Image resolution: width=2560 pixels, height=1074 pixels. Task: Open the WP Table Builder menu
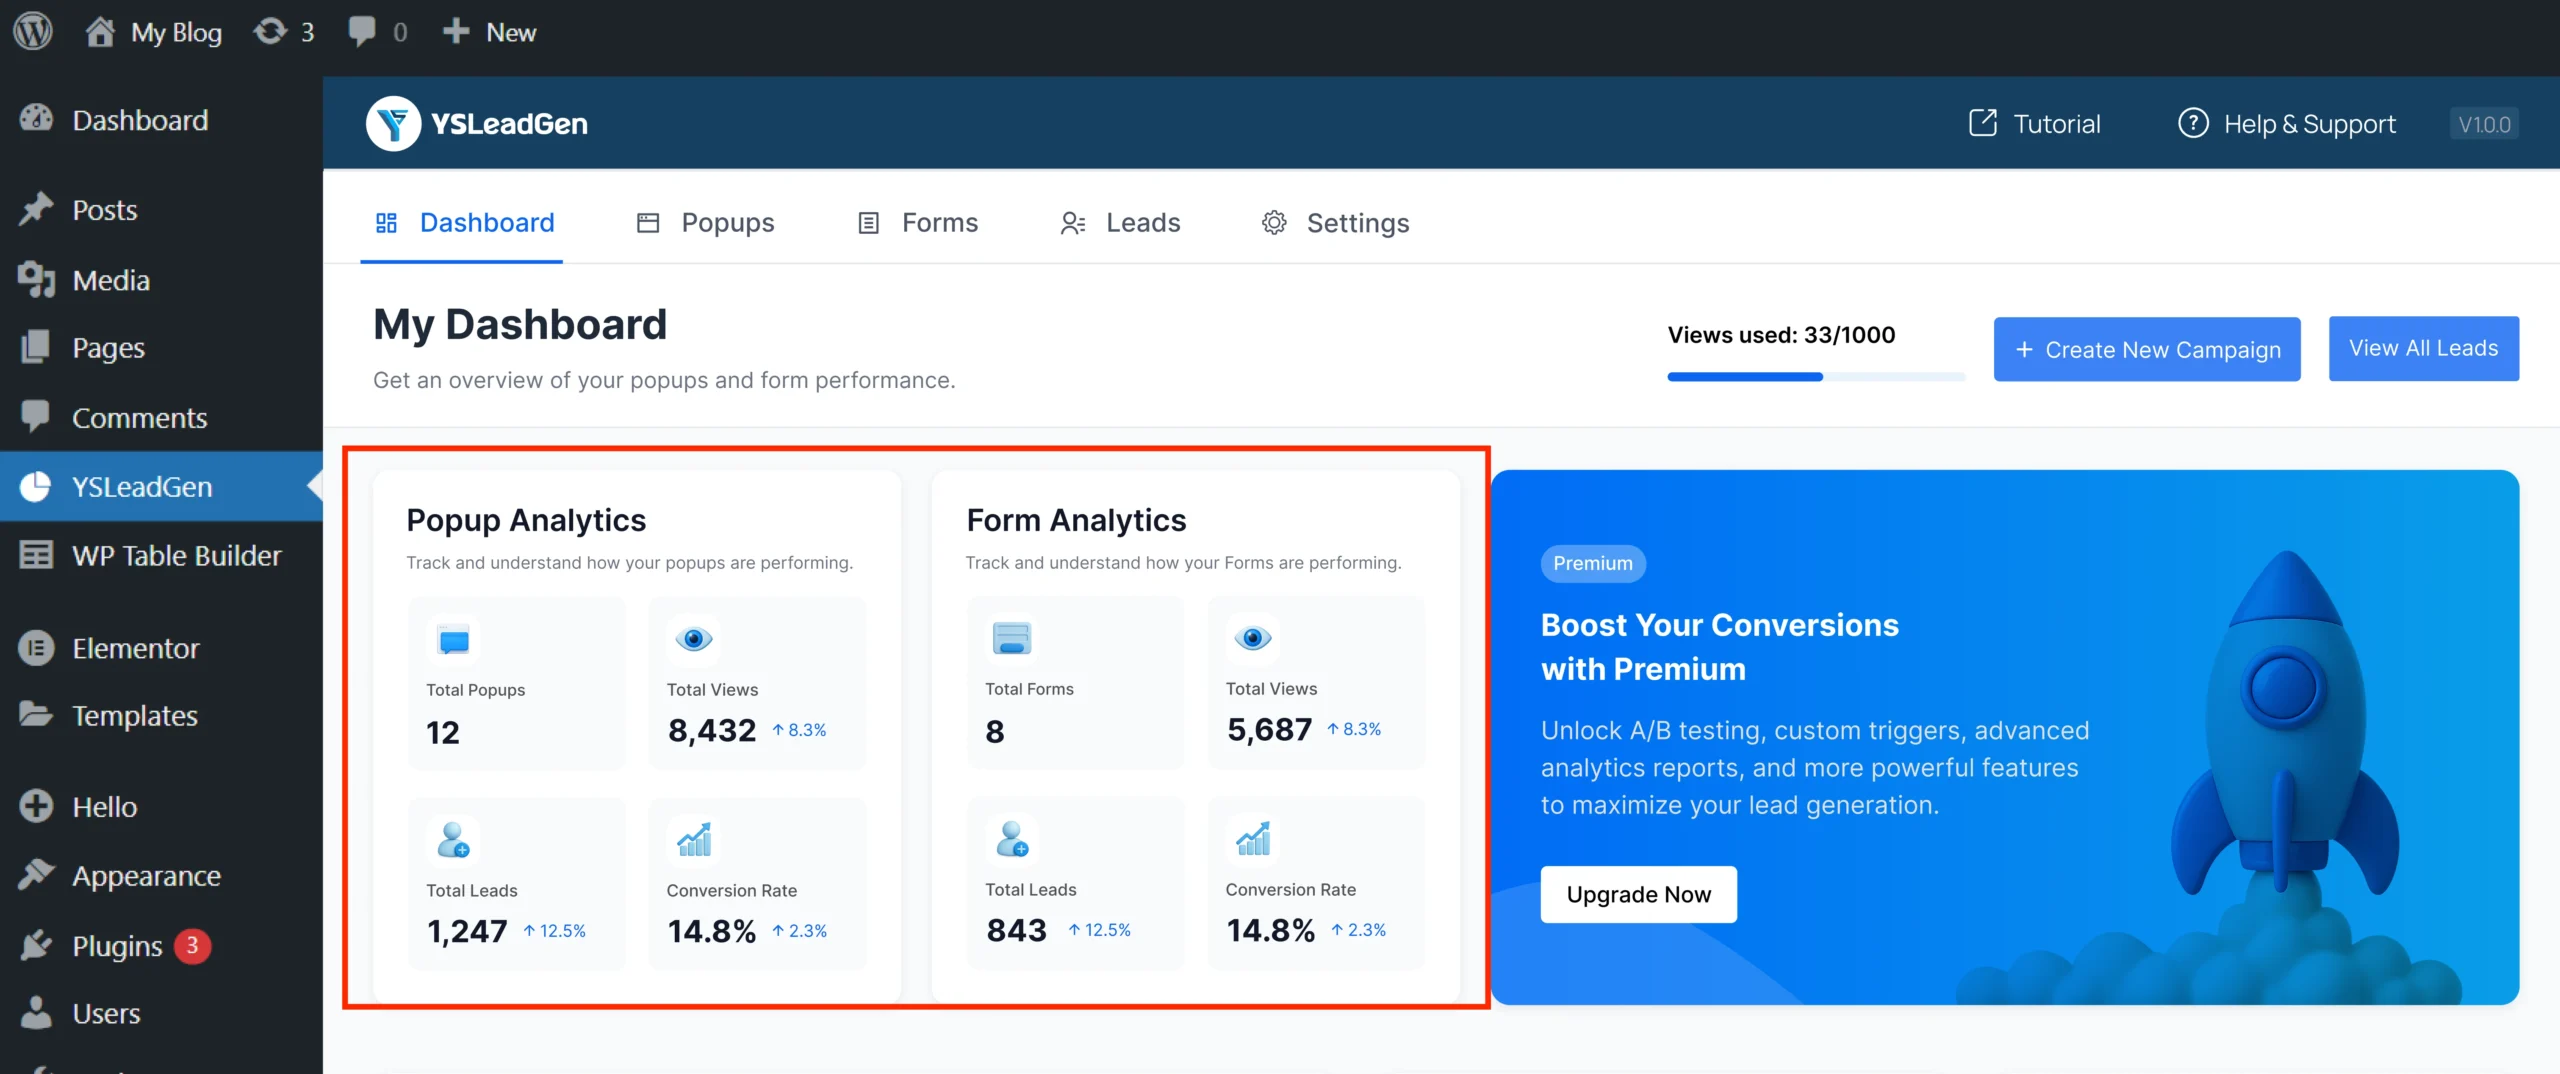pyautogui.click(x=161, y=555)
